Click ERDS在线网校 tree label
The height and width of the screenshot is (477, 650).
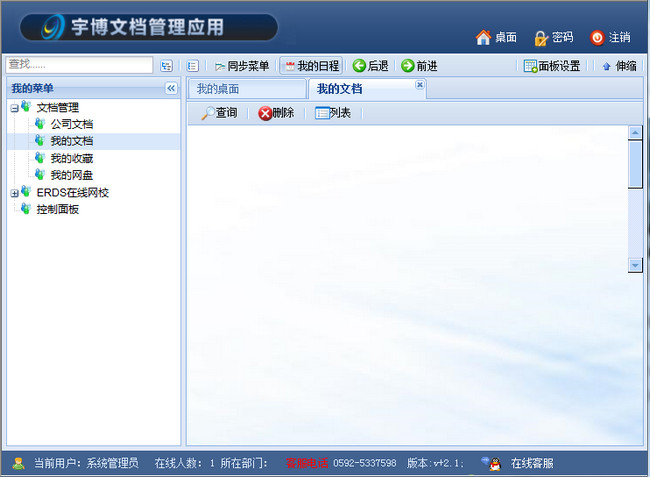point(73,193)
